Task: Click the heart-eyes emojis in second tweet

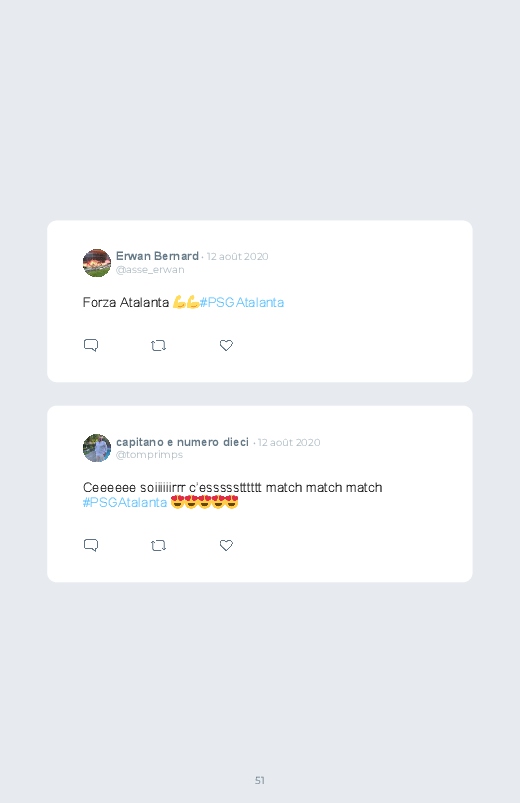Action: [x=204, y=502]
